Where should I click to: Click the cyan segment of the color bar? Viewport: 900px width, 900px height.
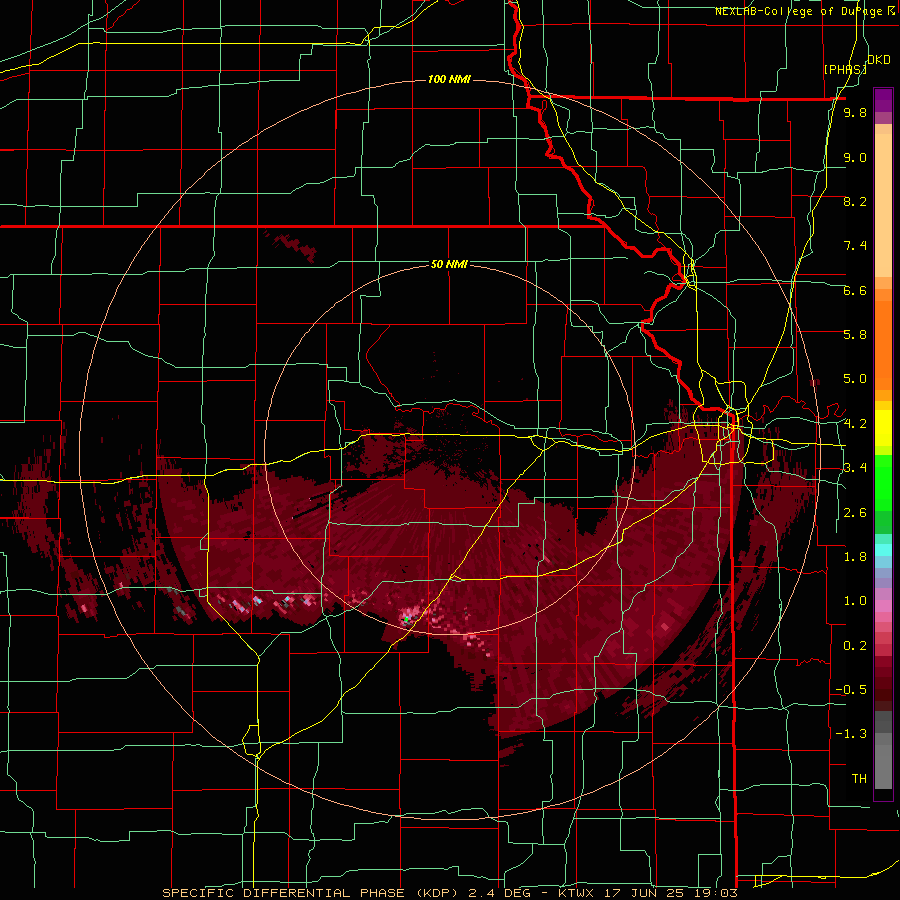[883, 549]
